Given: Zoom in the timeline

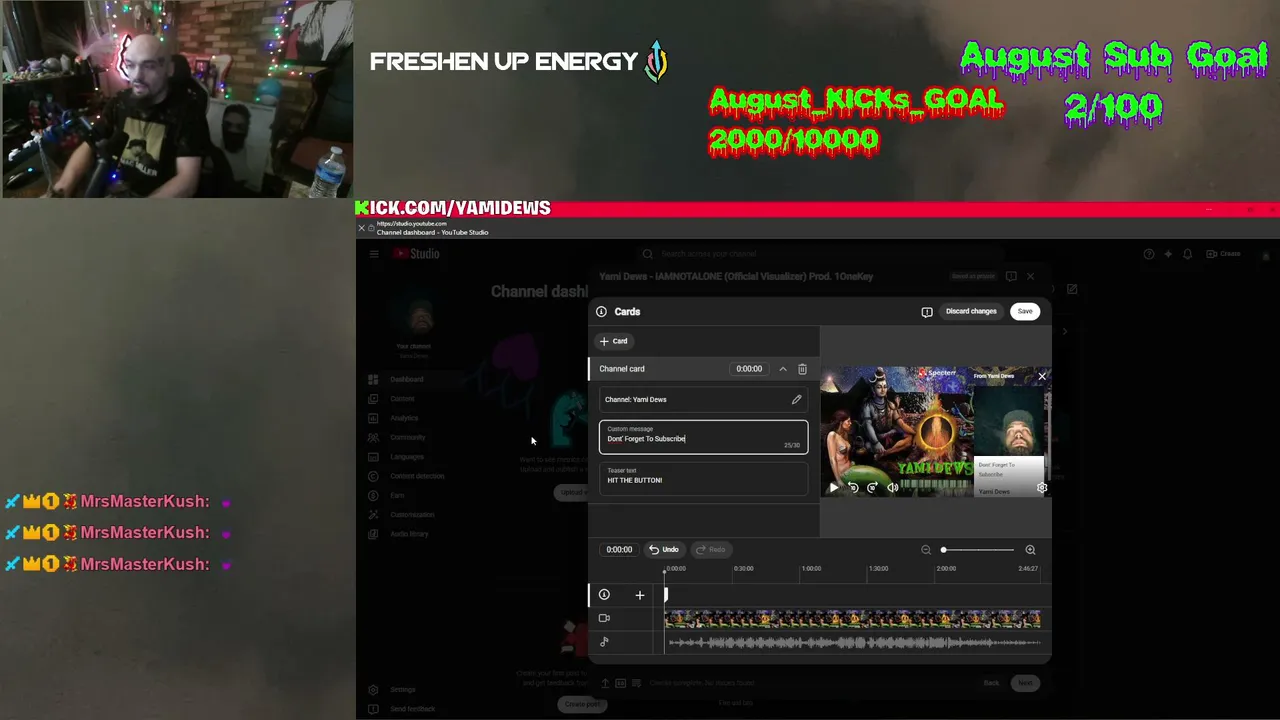Looking at the screenshot, I should click(x=1030, y=550).
